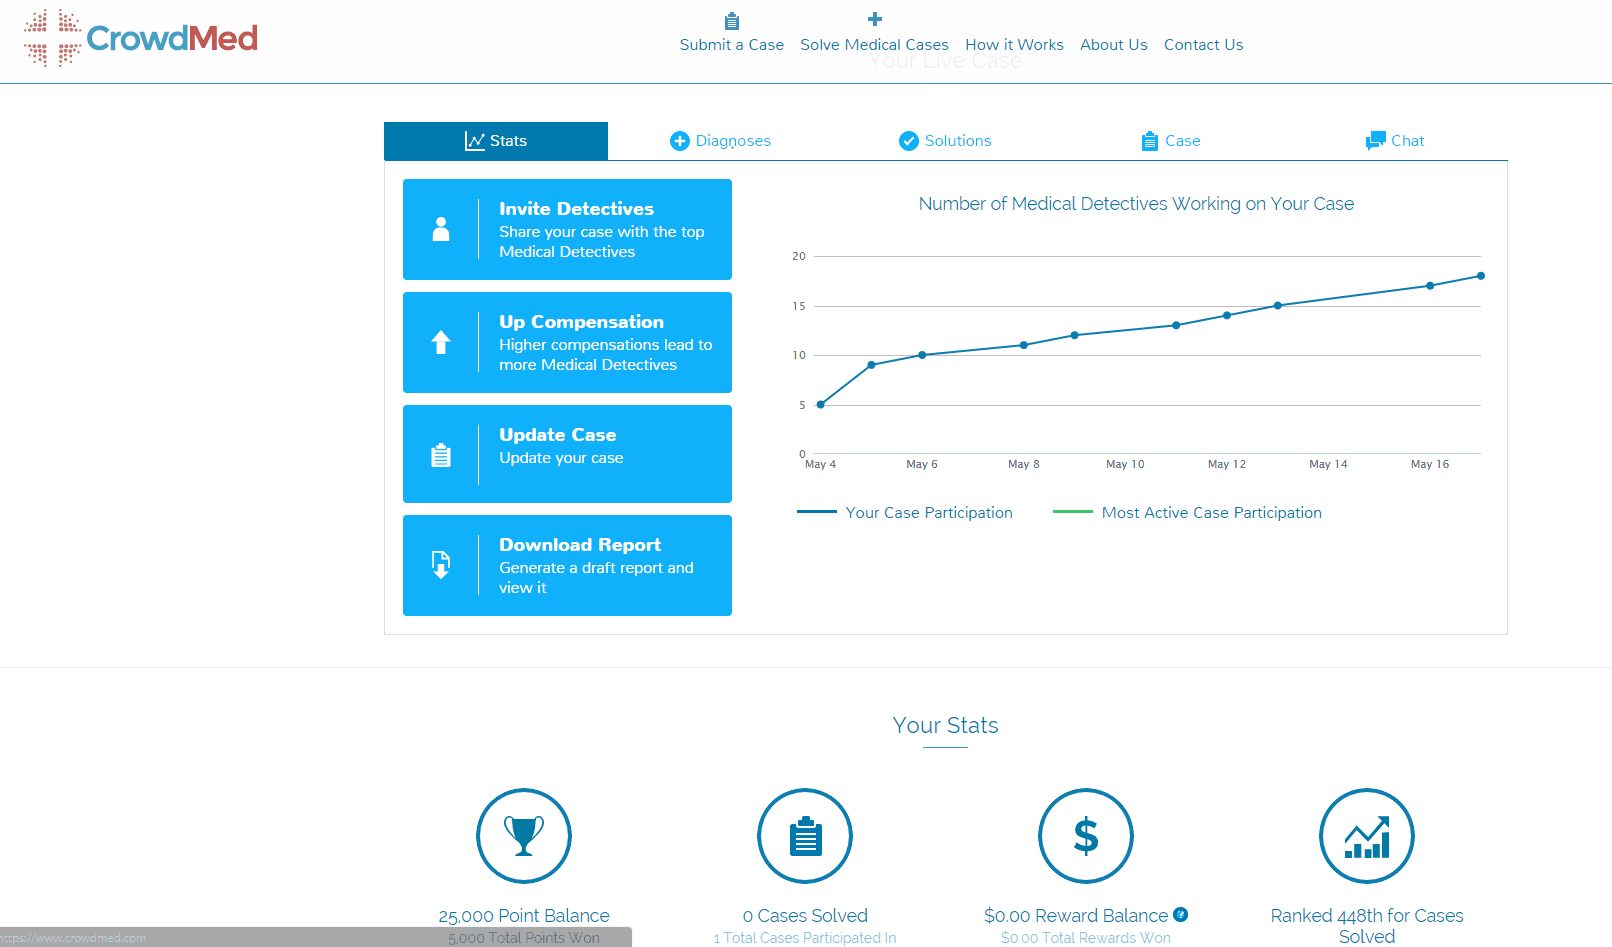The width and height of the screenshot is (1612, 947).
Task: Select the Stats tab
Action: 496,141
